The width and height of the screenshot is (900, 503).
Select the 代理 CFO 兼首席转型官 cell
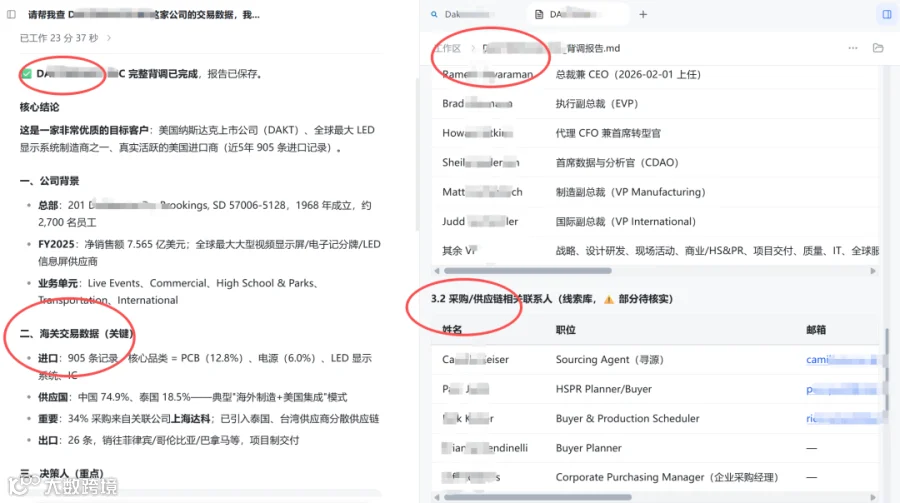coord(608,133)
